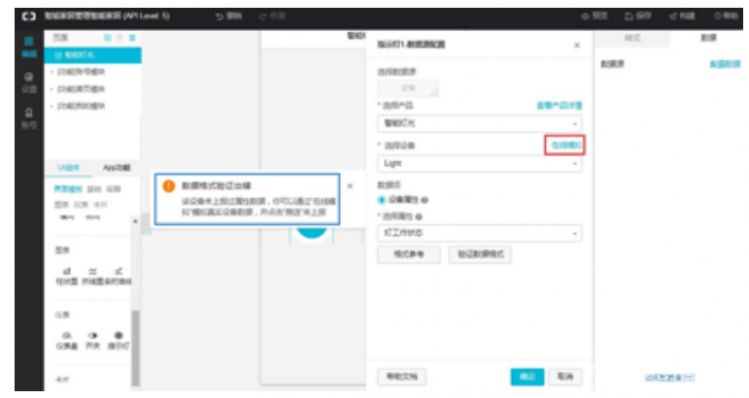The width and height of the screenshot is (749, 398).
Task: Pick the 折线图 line chart component
Action: coord(93,276)
